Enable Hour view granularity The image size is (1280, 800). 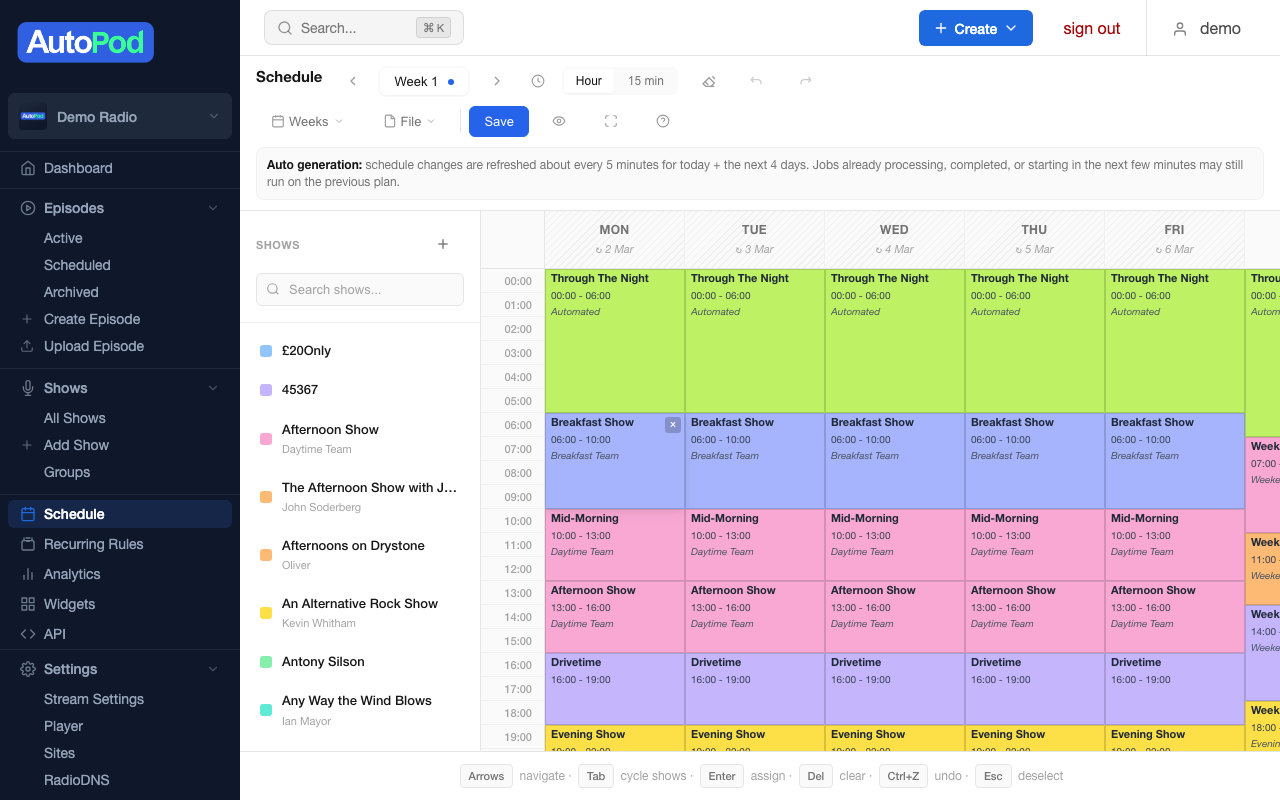pyautogui.click(x=588, y=80)
